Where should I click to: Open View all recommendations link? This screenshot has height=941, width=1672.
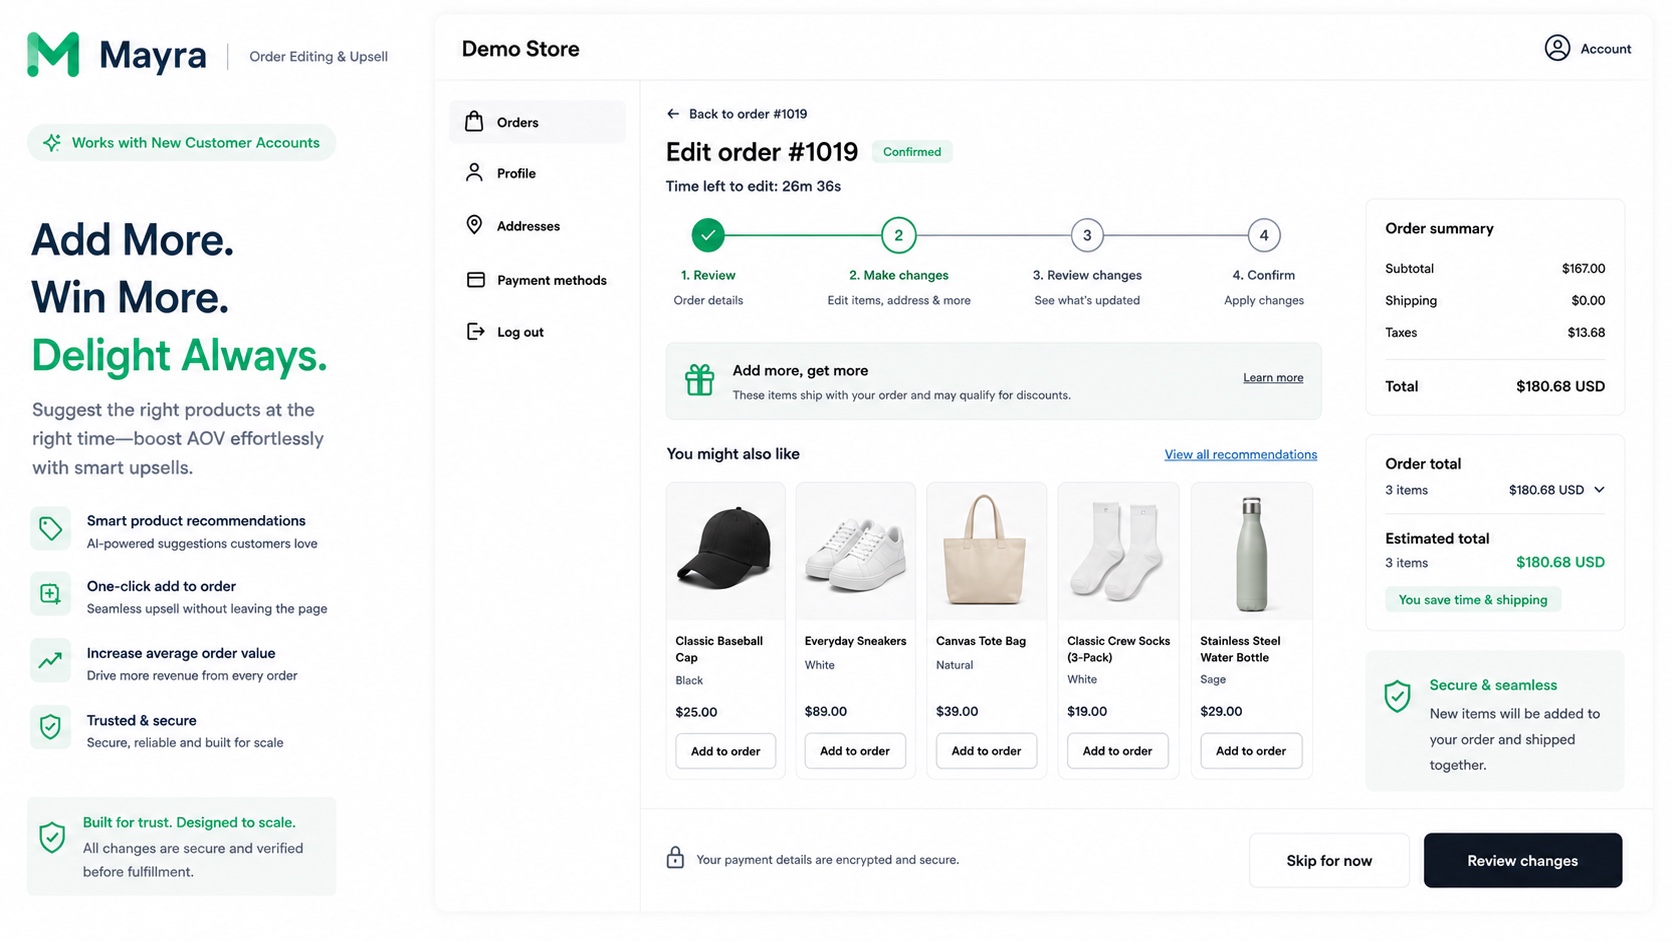coord(1240,454)
